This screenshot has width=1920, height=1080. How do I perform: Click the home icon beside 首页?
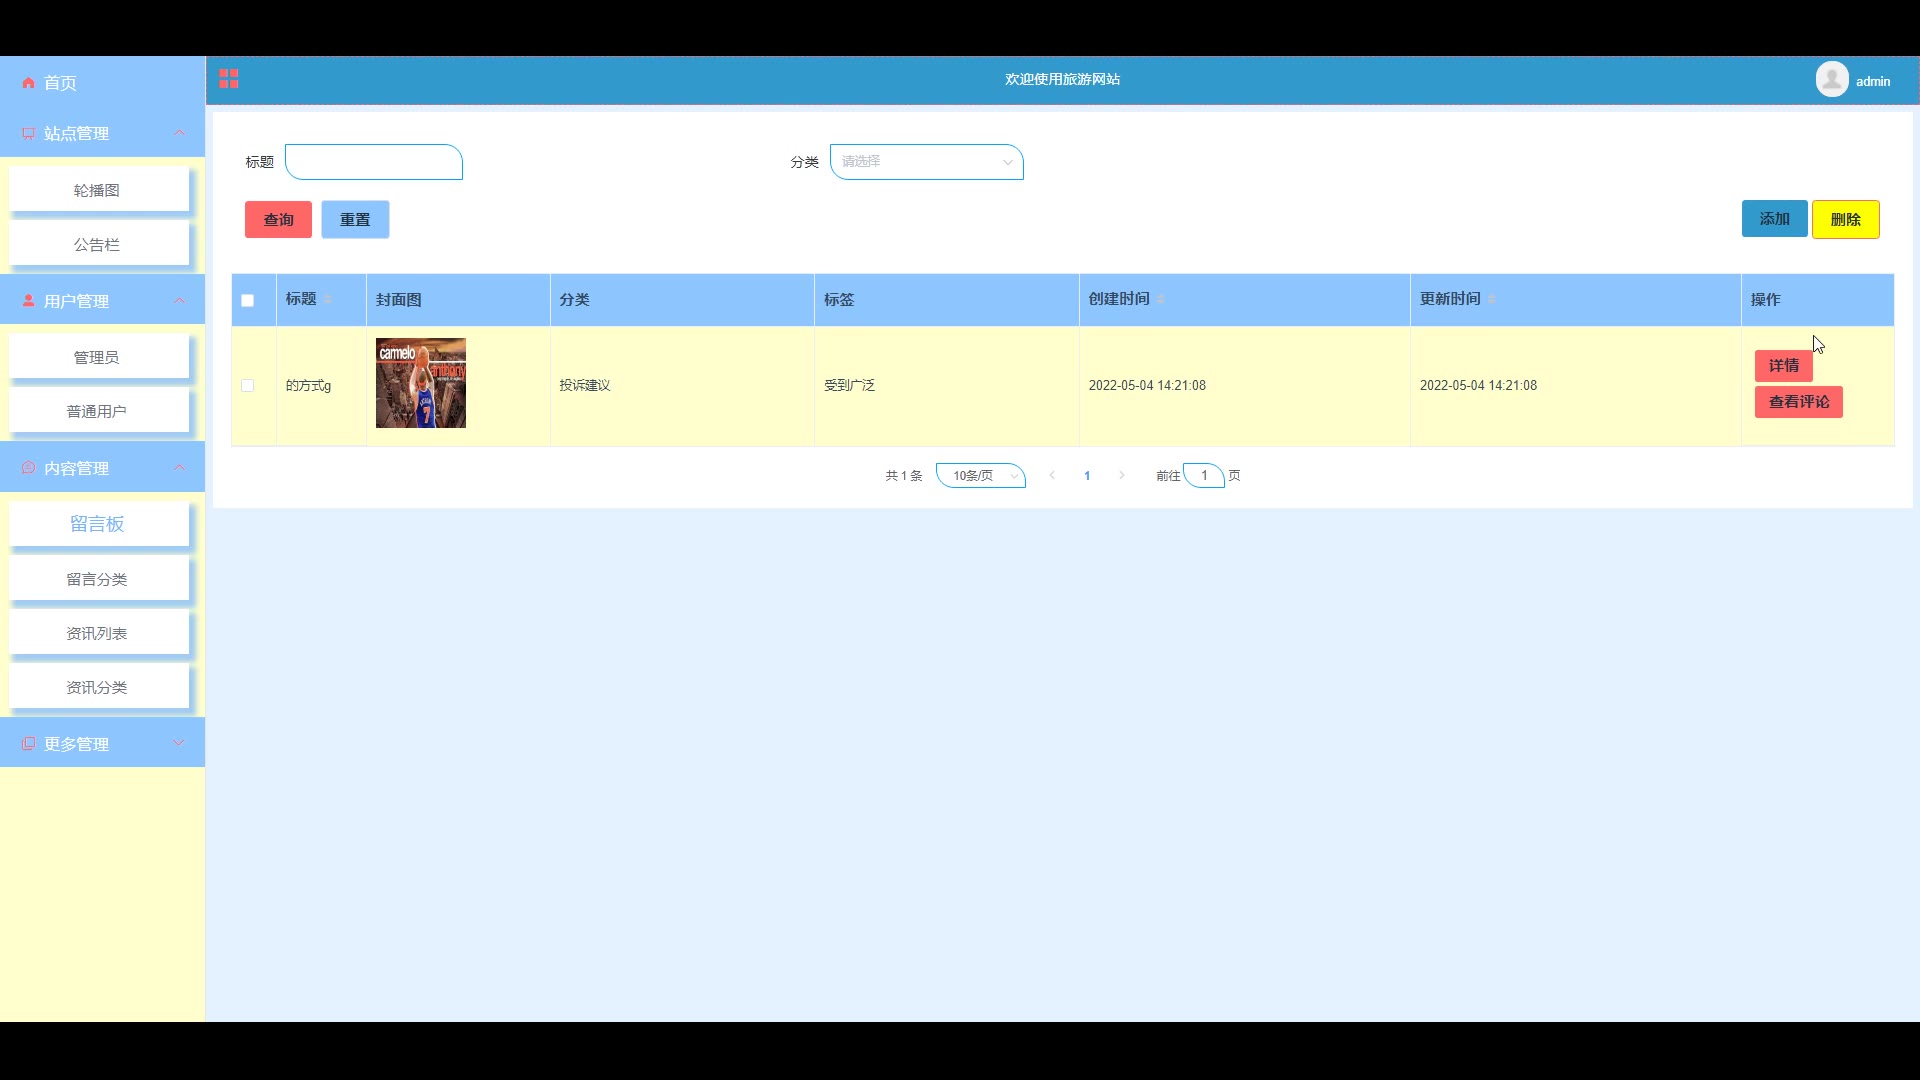[x=28, y=83]
